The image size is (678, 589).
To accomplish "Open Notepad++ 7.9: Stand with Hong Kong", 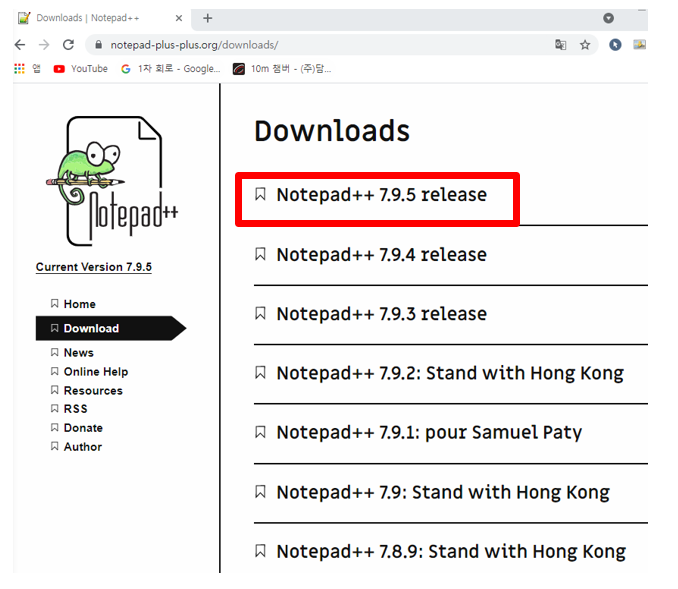I will 443,492.
